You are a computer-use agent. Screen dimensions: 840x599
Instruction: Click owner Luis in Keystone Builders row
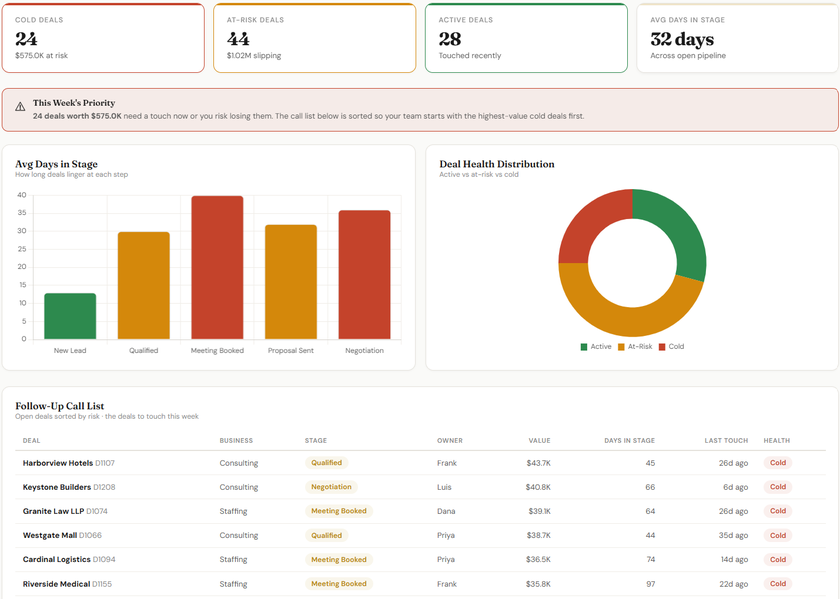click(444, 487)
